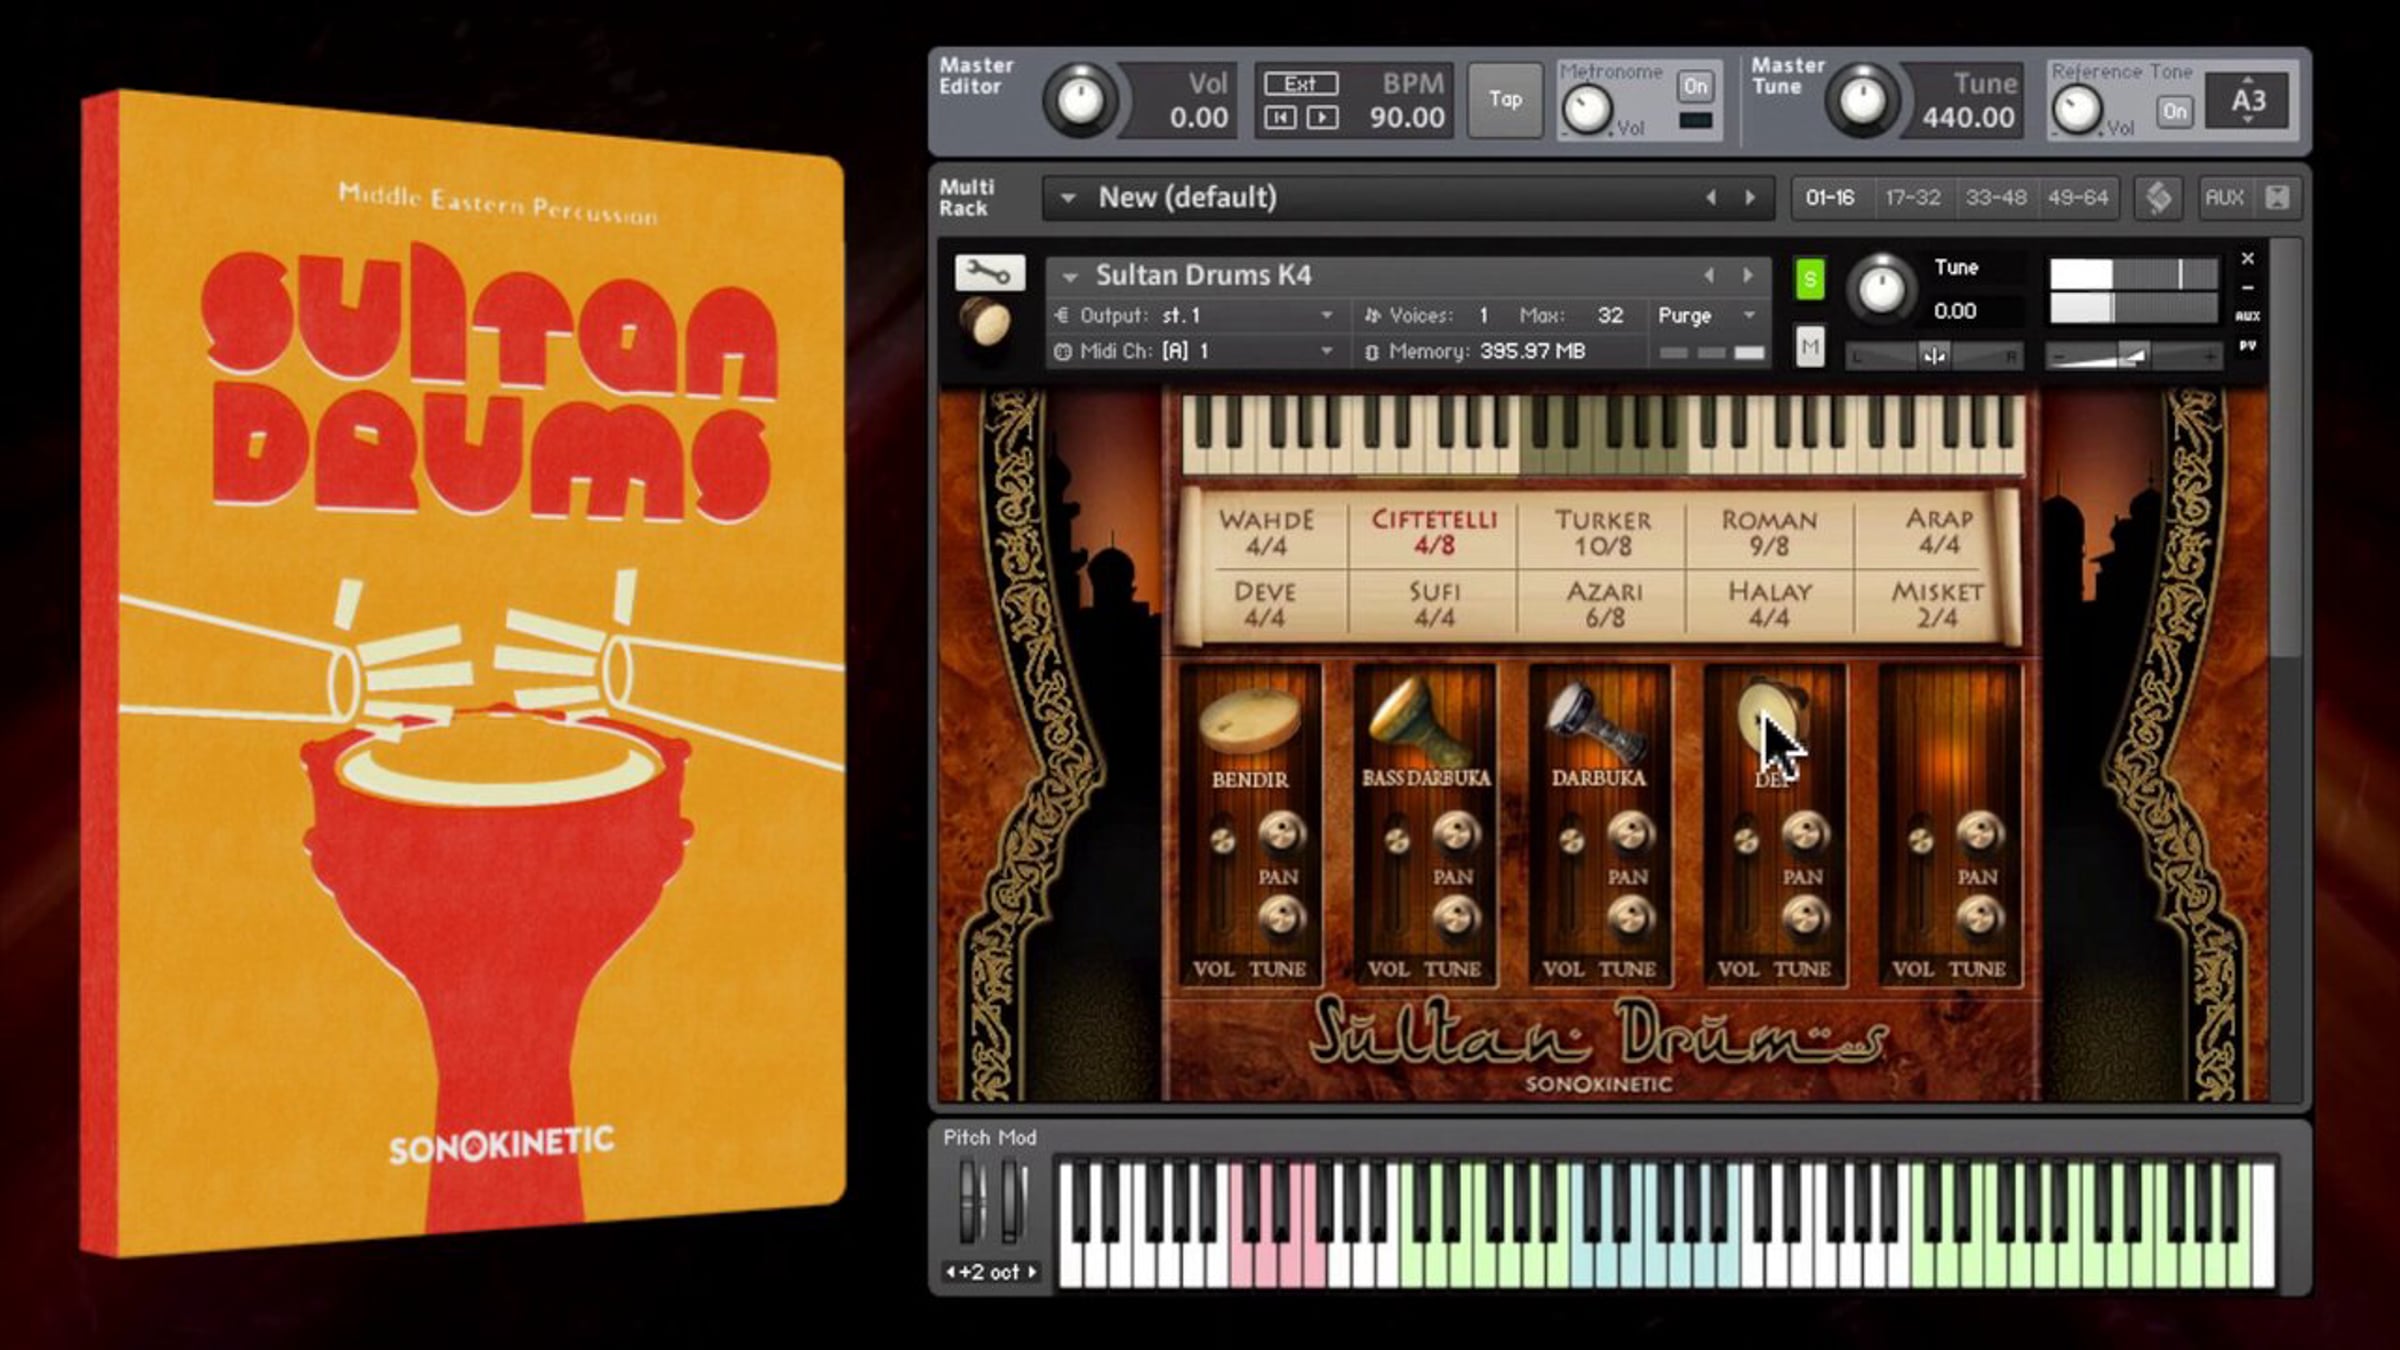The height and width of the screenshot is (1350, 2400).
Task: Expand the New (default) multi dropdown
Action: click(1068, 198)
